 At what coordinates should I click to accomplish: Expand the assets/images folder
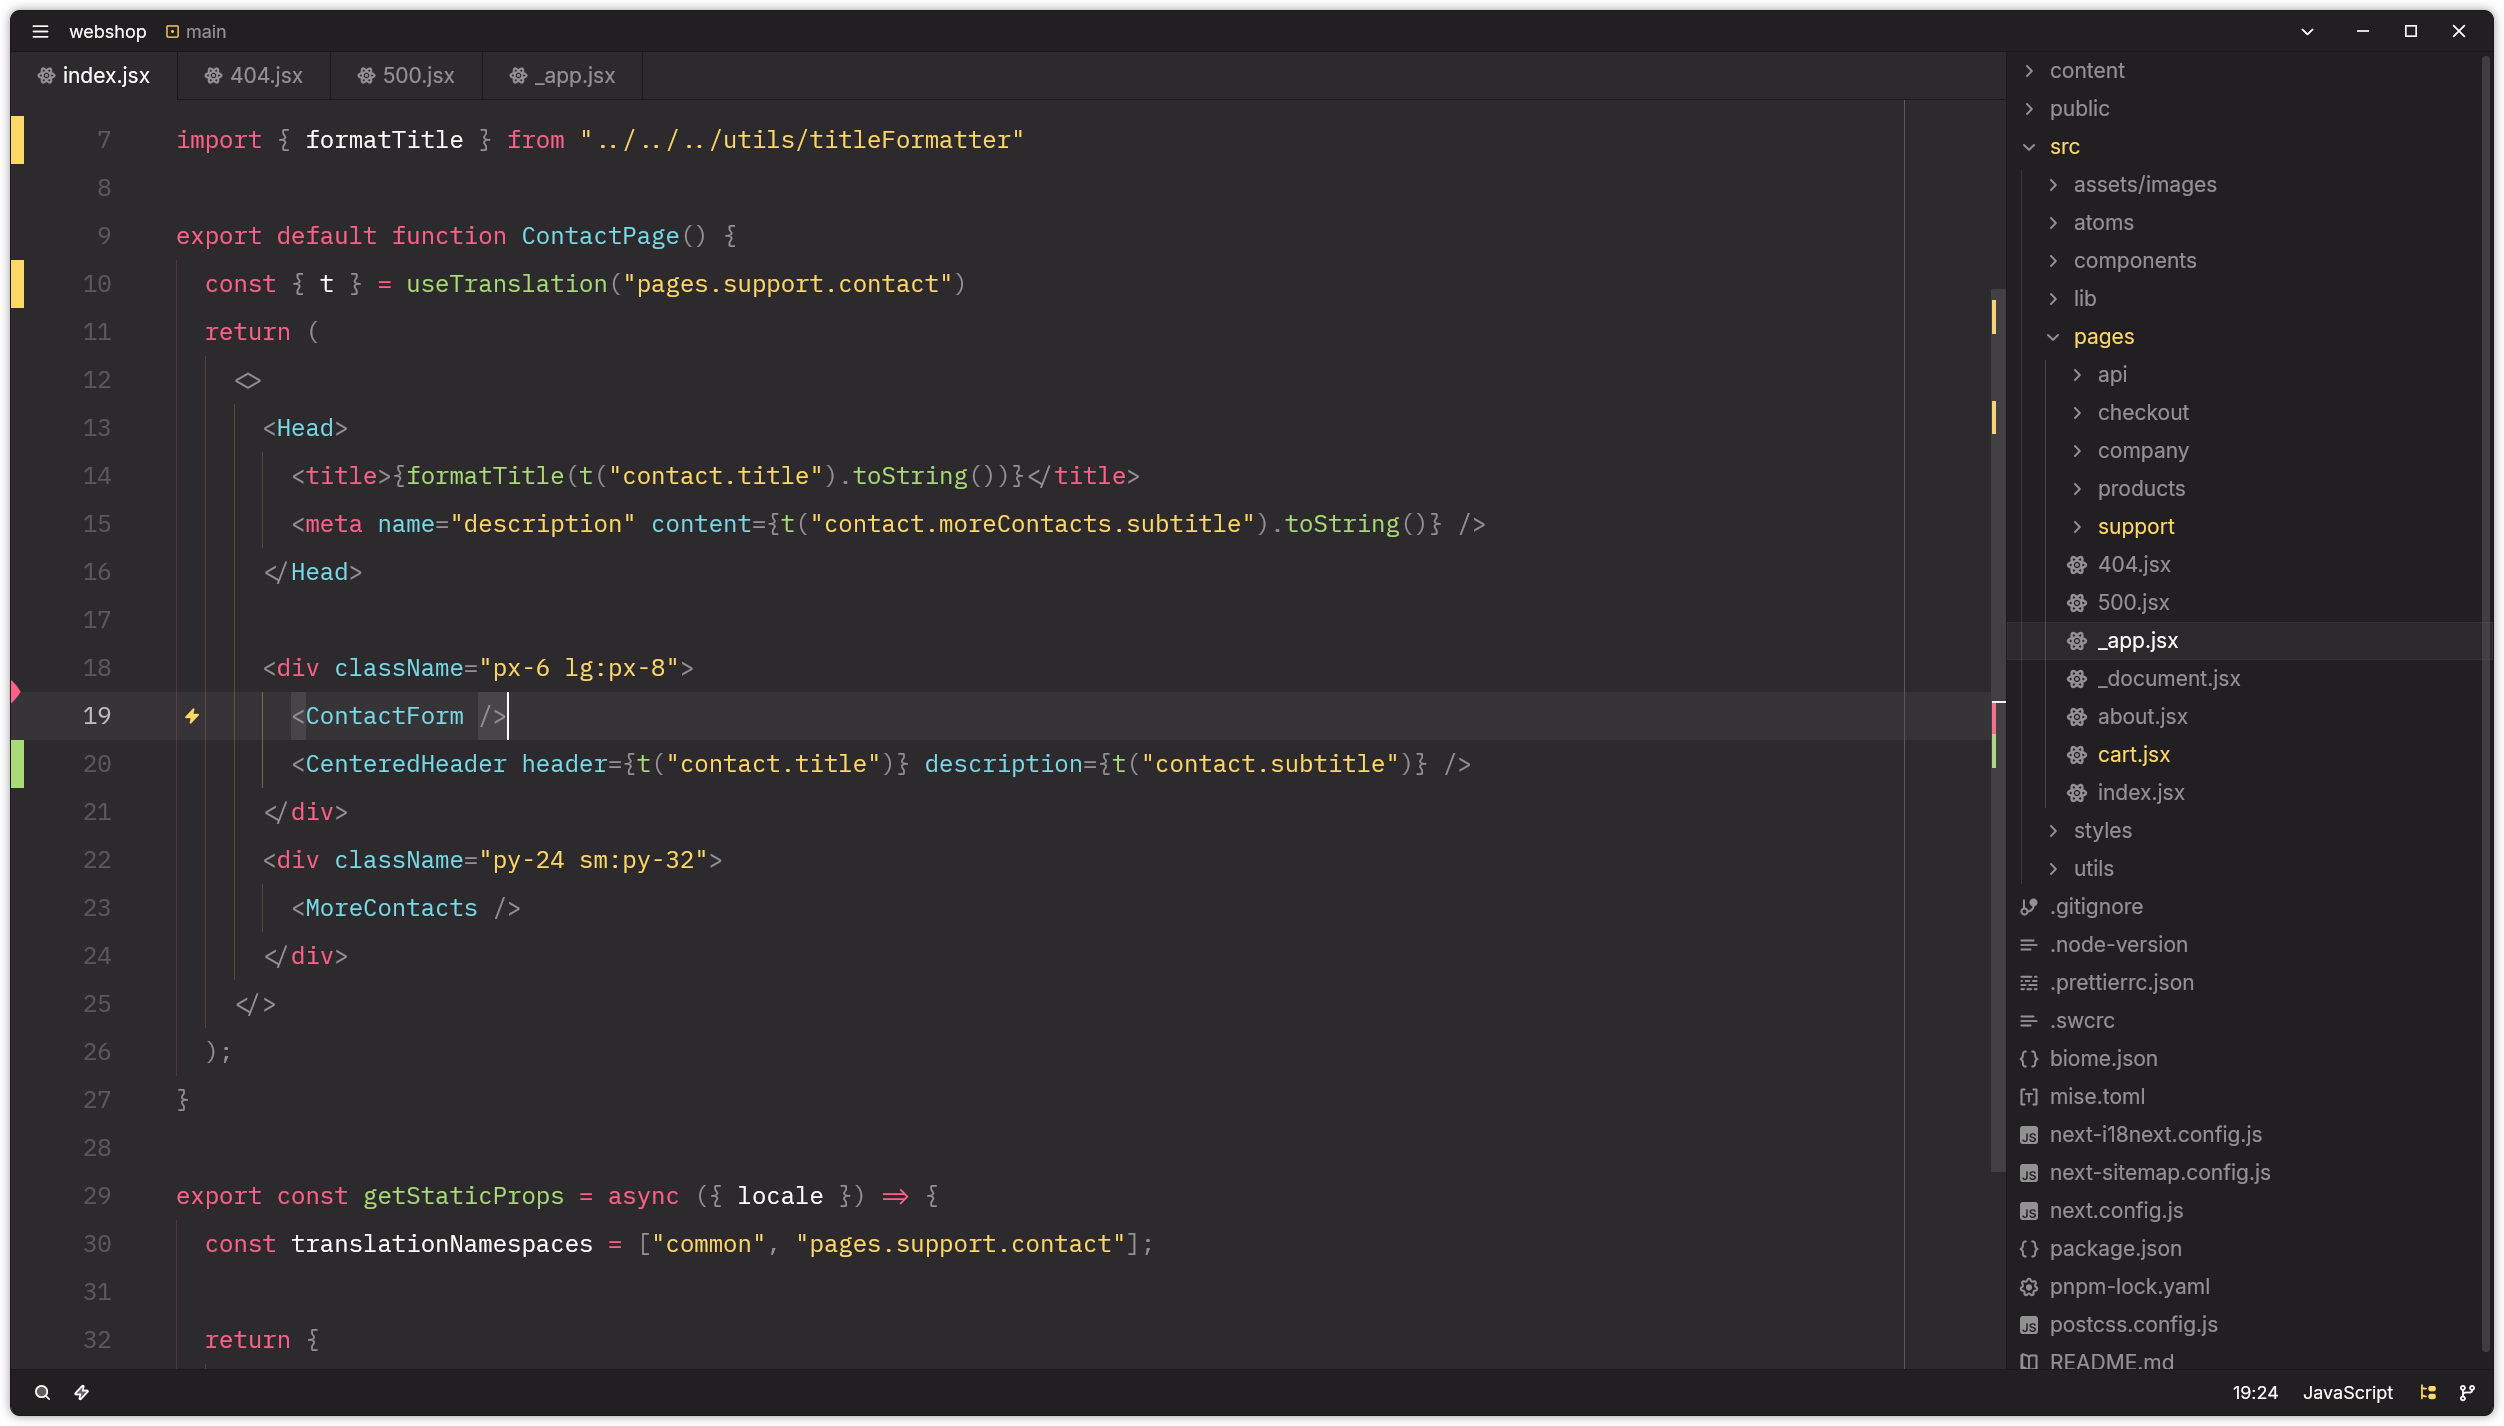coord(2053,185)
